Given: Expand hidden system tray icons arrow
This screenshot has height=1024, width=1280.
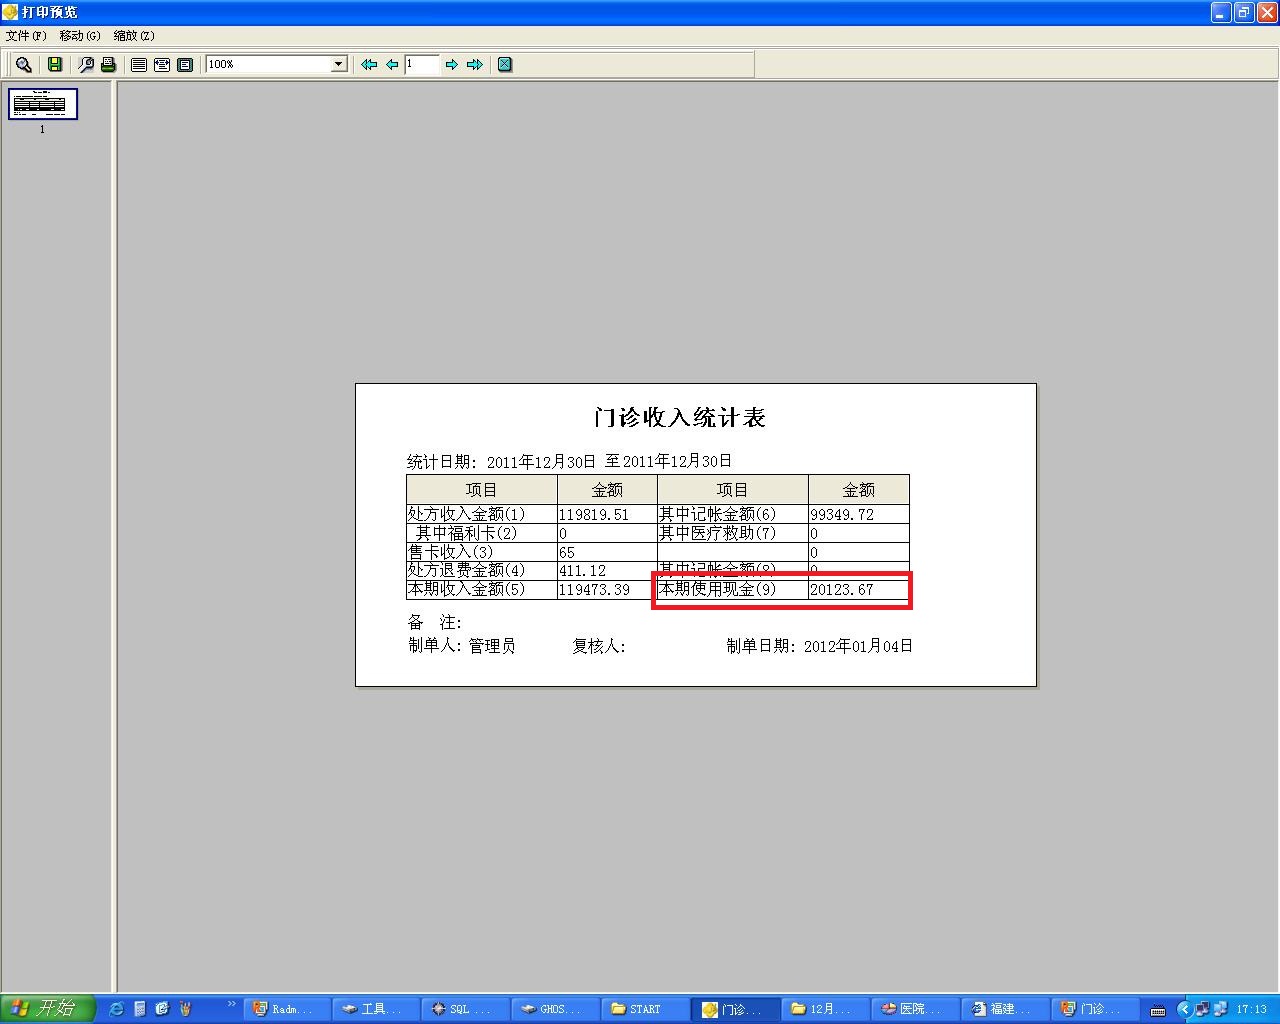Looking at the screenshot, I should [x=1185, y=1009].
